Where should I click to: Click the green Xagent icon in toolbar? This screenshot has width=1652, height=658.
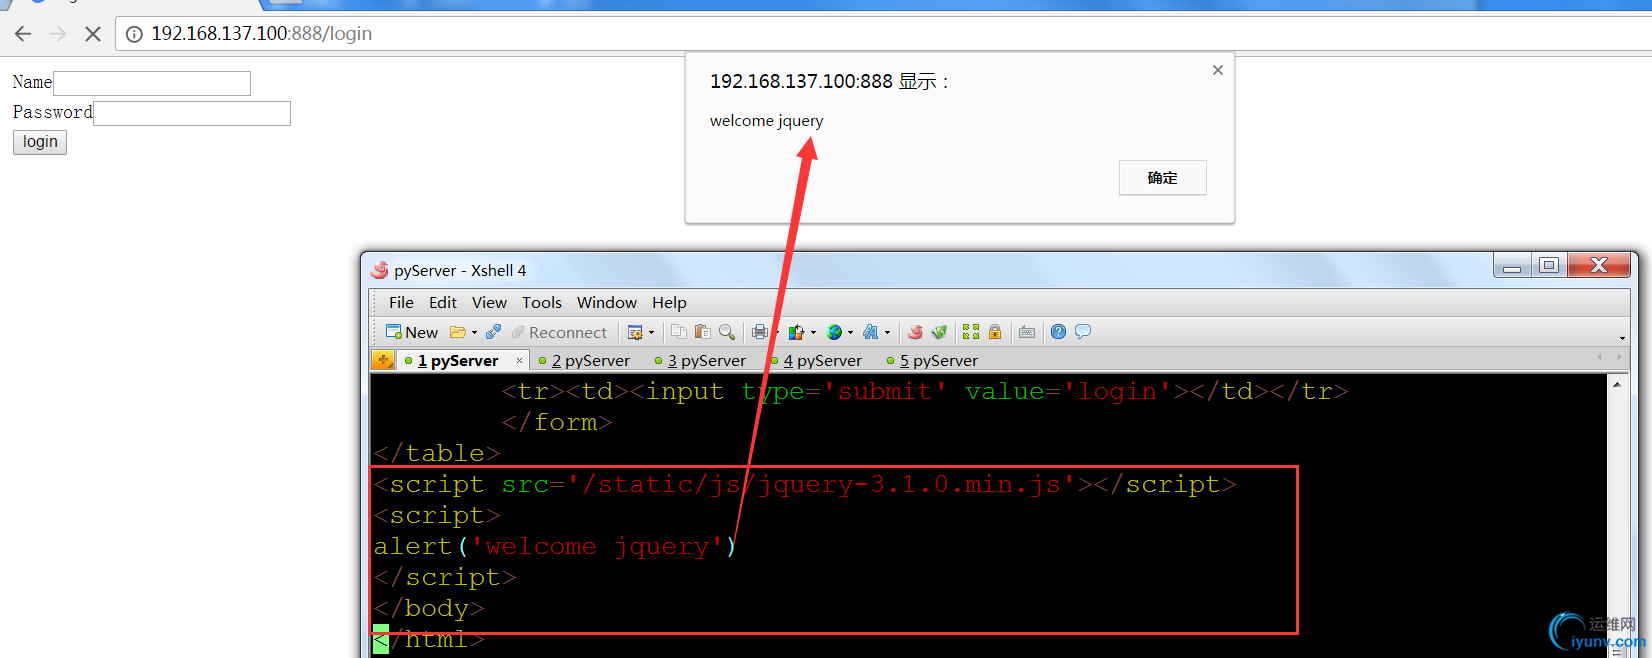(x=939, y=332)
